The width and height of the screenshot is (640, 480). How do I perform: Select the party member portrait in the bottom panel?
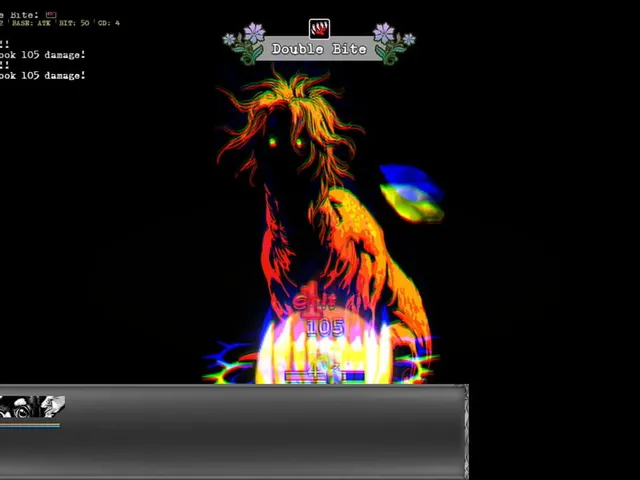pyautogui.click(x=32, y=407)
